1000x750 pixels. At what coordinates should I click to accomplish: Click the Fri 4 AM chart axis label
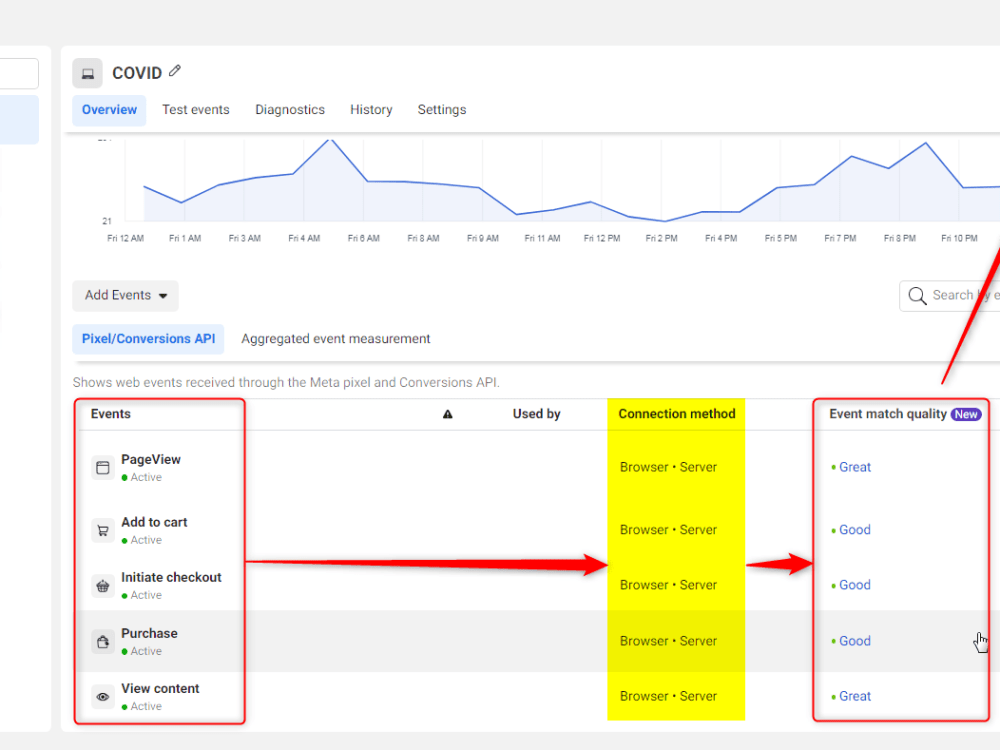tap(304, 239)
